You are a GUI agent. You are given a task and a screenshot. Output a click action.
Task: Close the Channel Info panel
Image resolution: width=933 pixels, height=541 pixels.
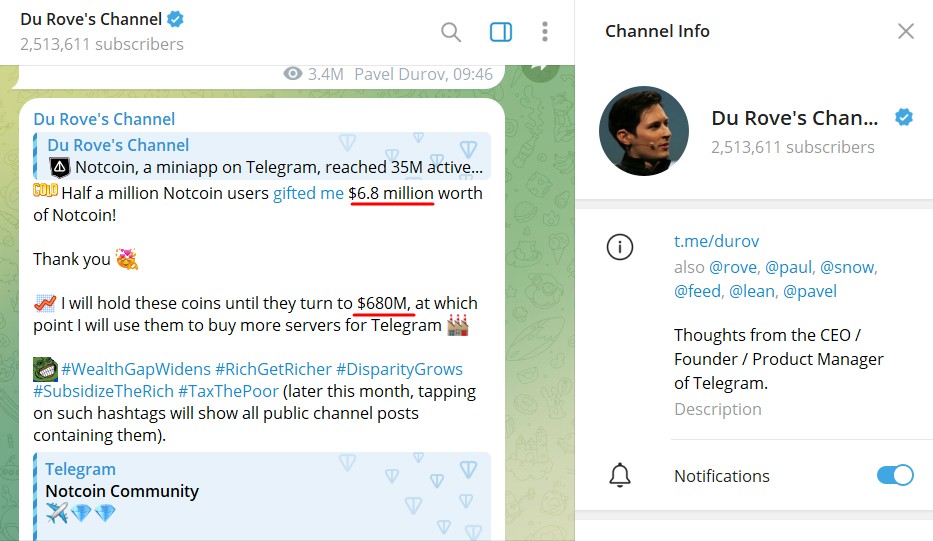[905, 31]
